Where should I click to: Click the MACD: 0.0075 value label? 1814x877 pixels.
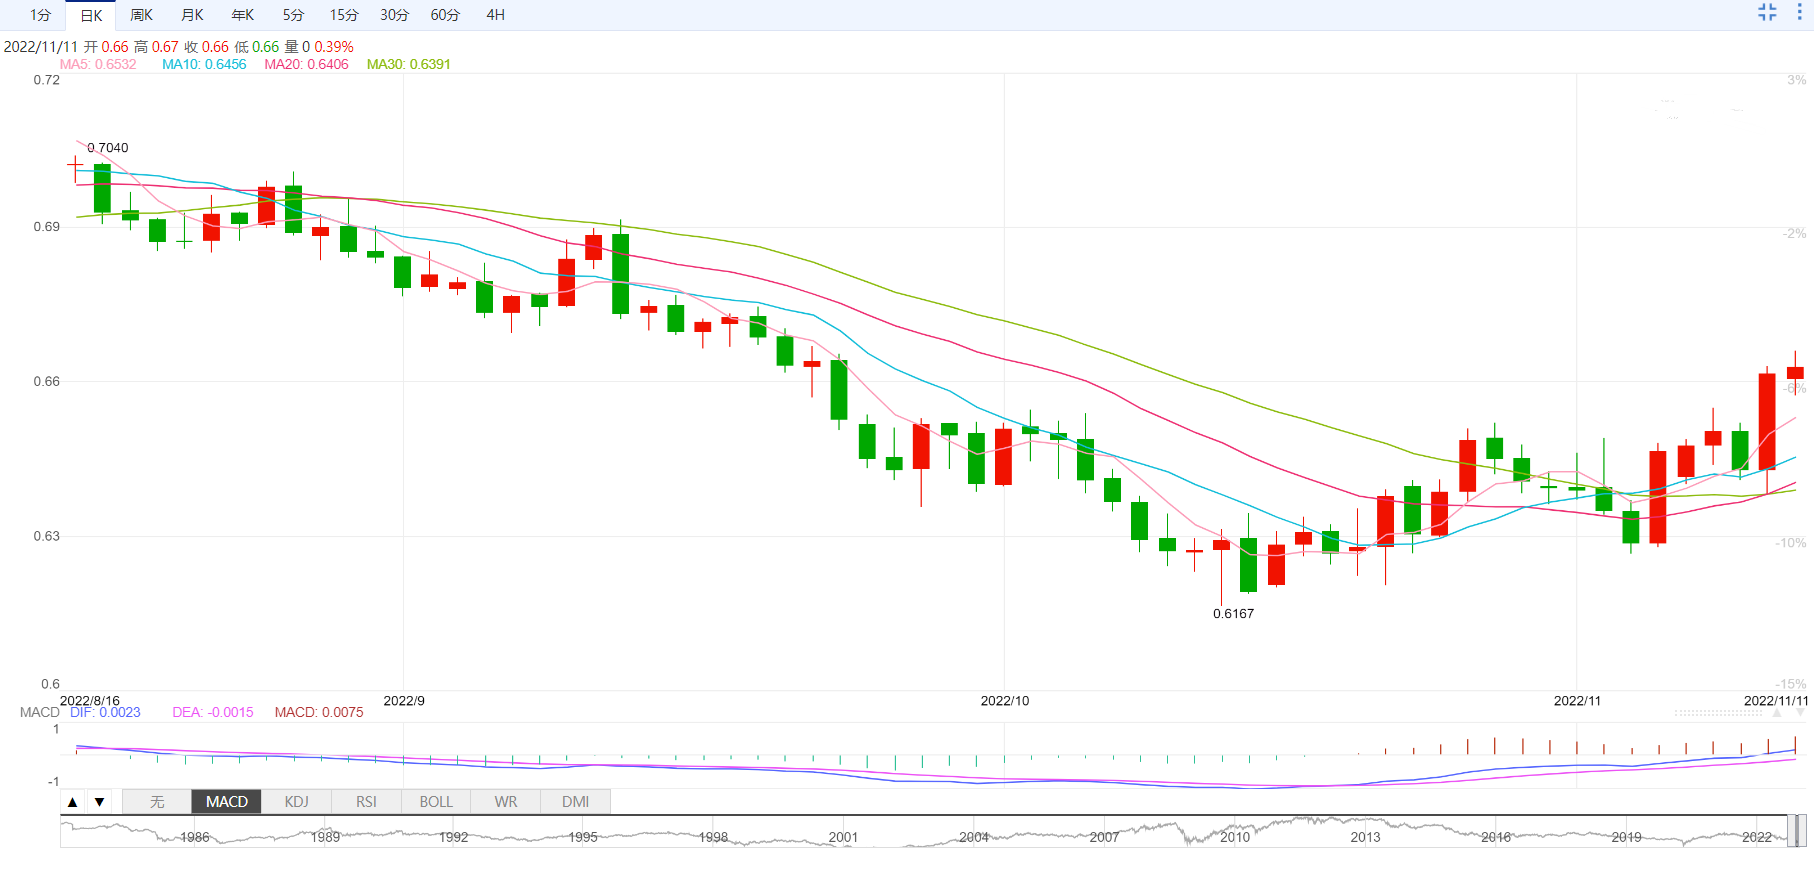319,712
